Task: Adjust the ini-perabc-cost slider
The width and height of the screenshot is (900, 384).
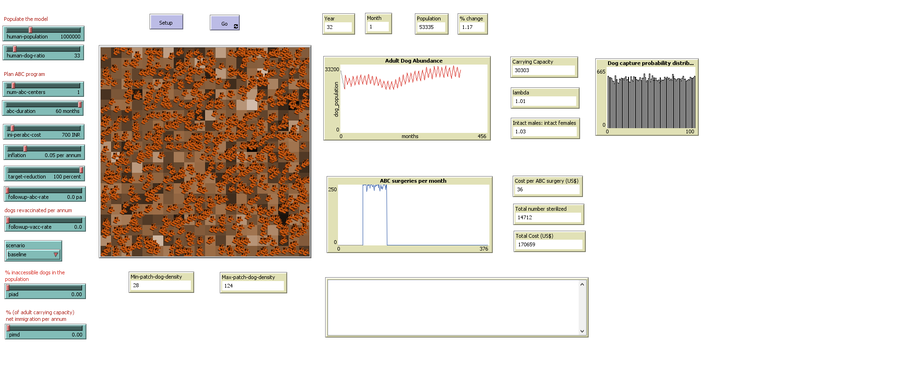Action: point(44,132)
